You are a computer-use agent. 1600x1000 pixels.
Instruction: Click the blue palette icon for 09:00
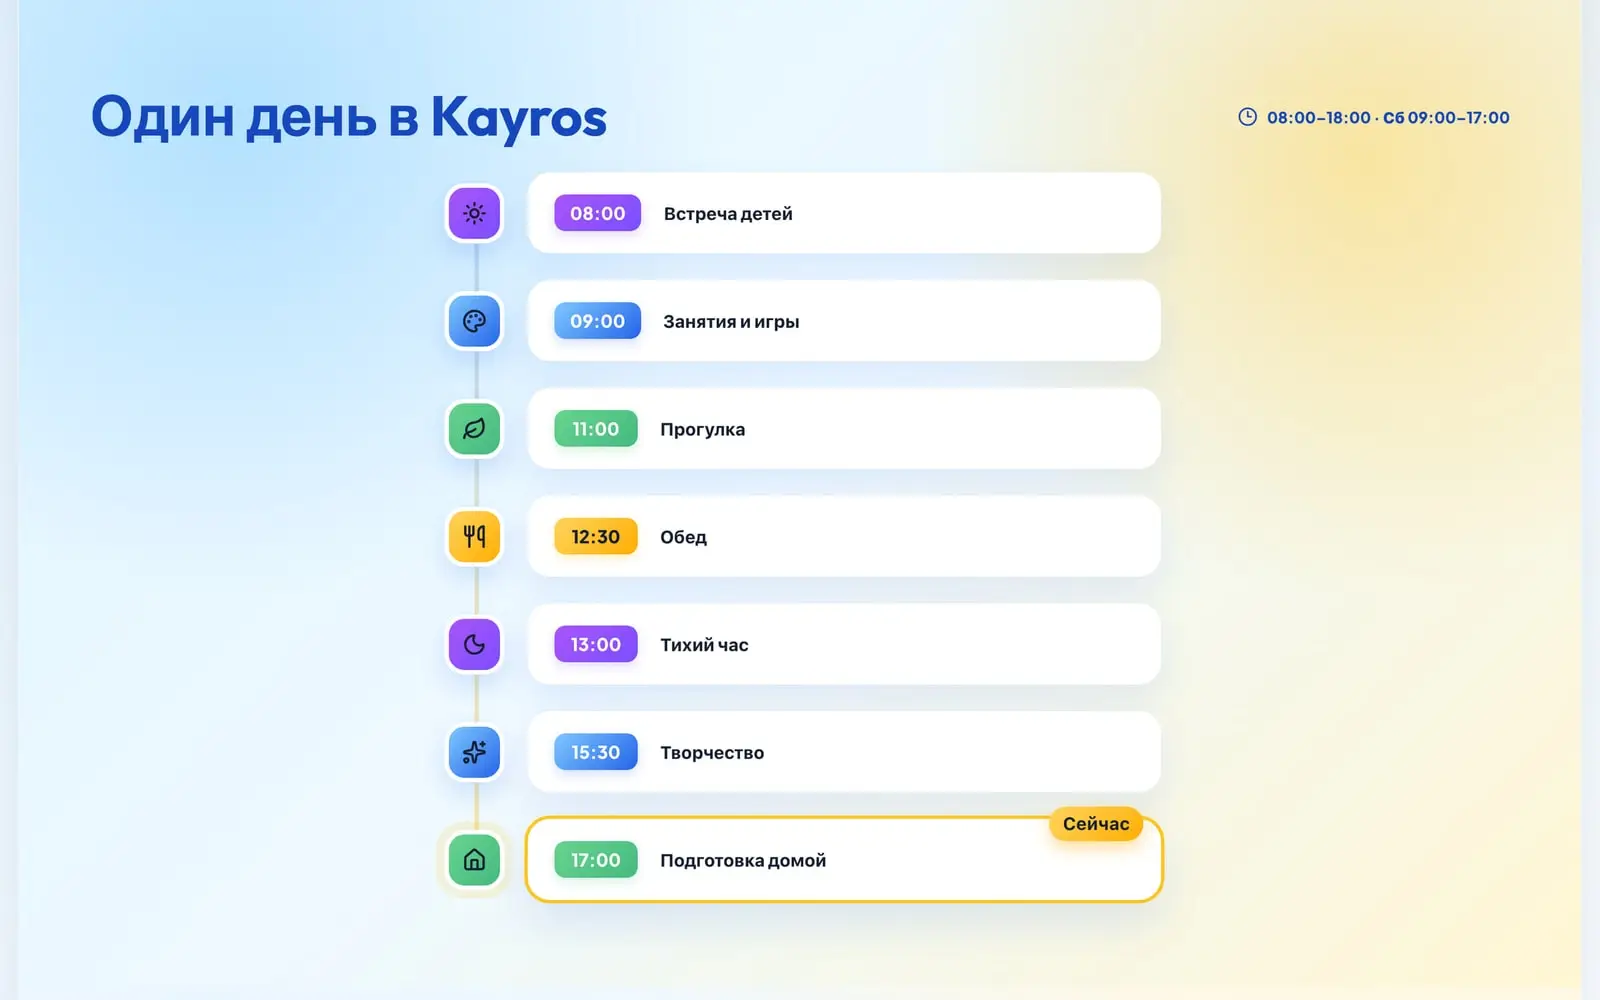point(474,321)
